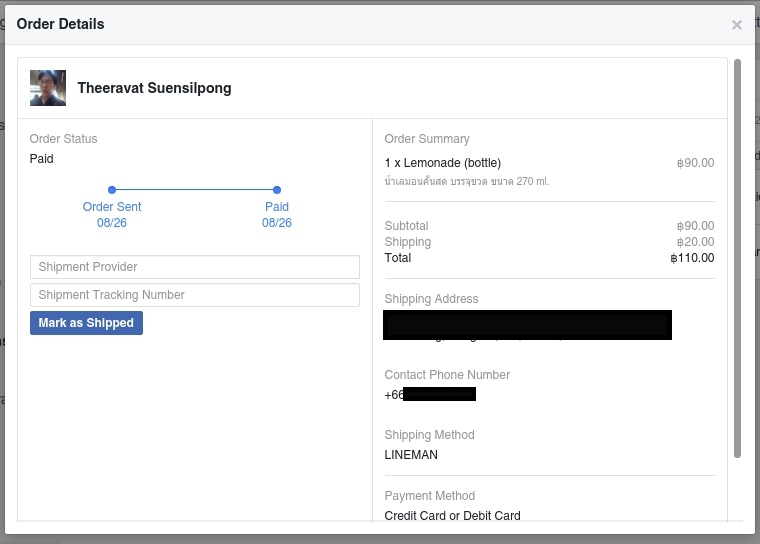Click the Order Sent 08/26 label

[112, 215]
